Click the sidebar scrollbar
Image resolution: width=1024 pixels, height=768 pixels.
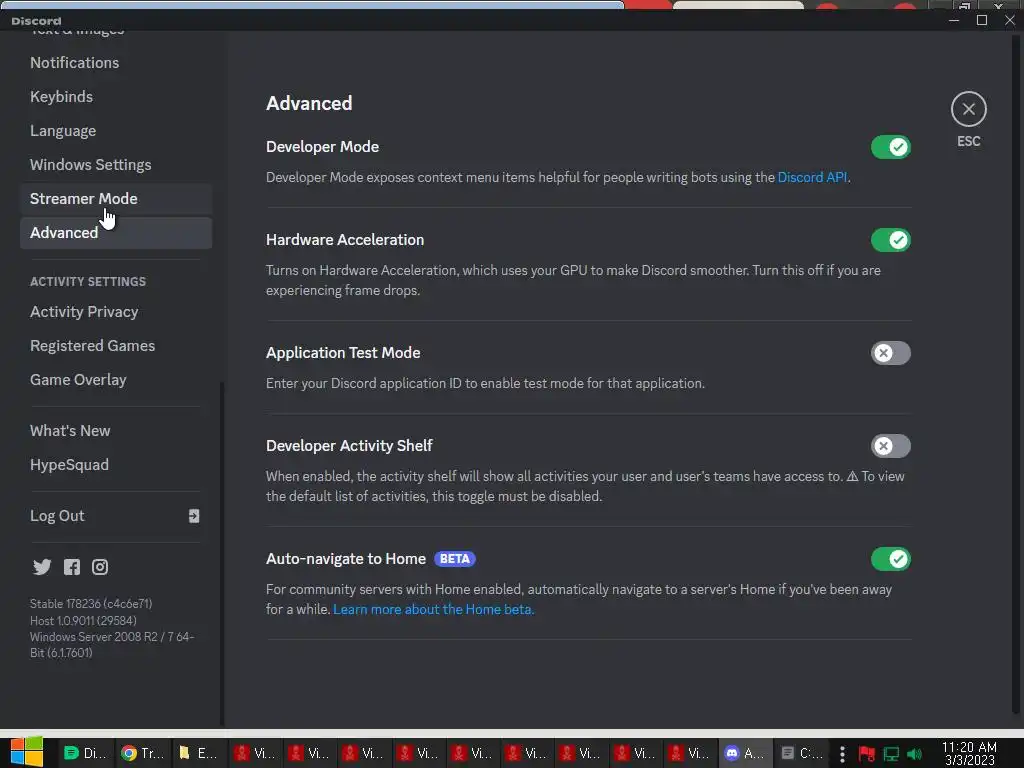(222, 553)
